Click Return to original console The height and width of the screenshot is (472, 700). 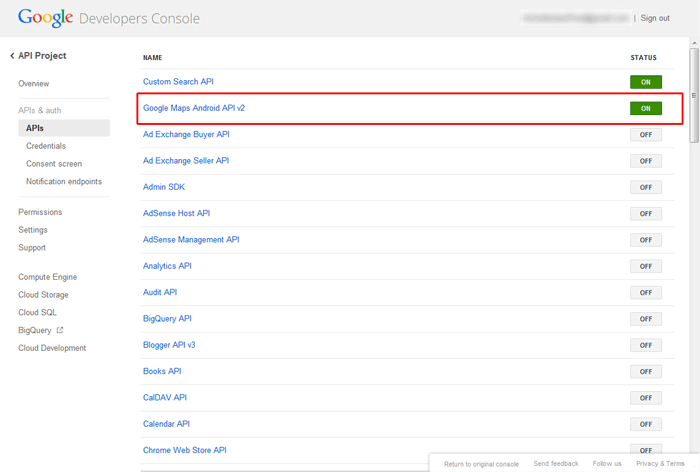pyautogui.click(x=482, y=464)
